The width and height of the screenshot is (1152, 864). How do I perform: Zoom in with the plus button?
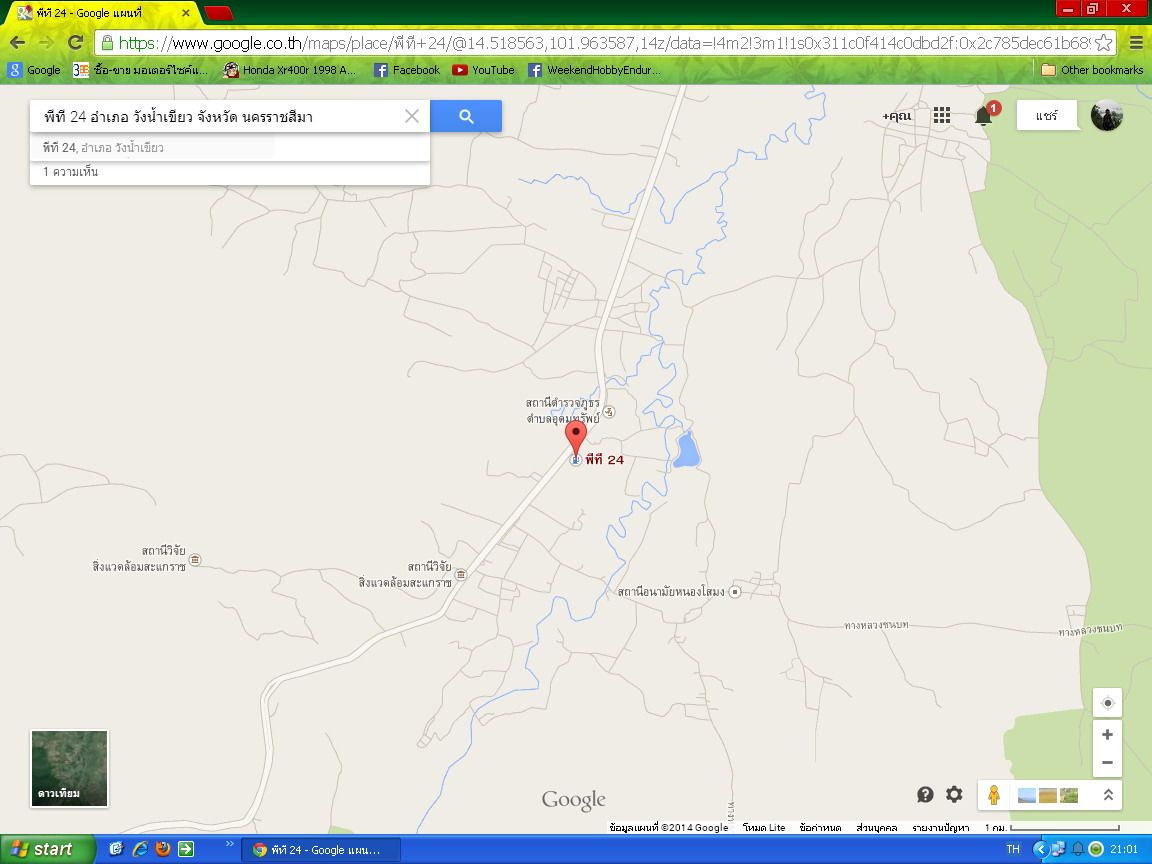(1107, 735)
